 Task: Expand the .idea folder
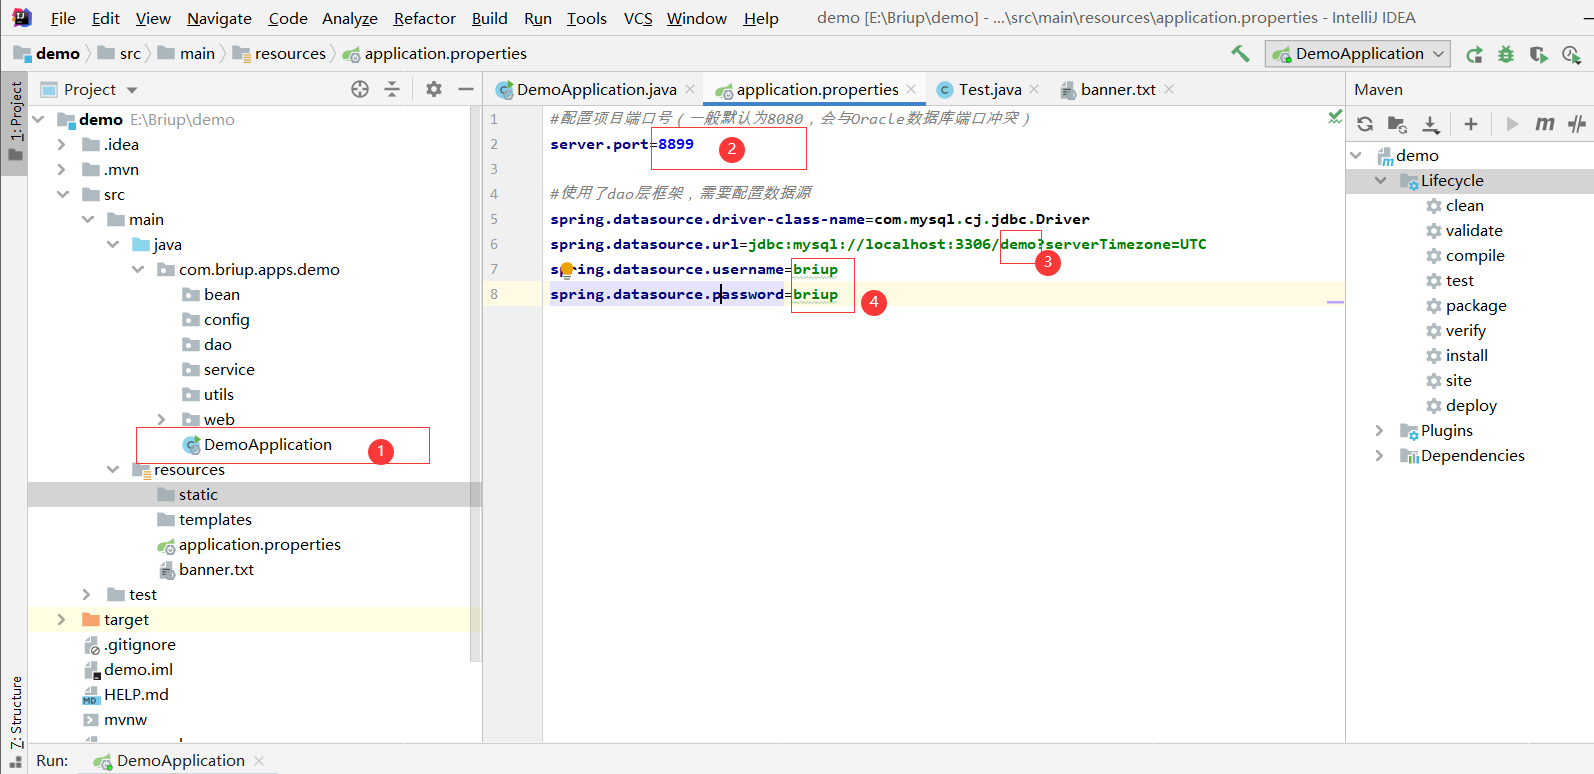click(x=61, y=144)
